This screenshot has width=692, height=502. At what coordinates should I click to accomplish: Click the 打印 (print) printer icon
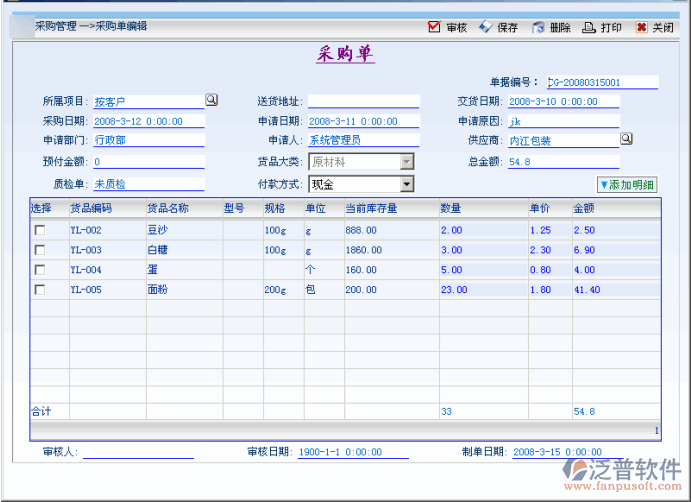coord(590,27)
